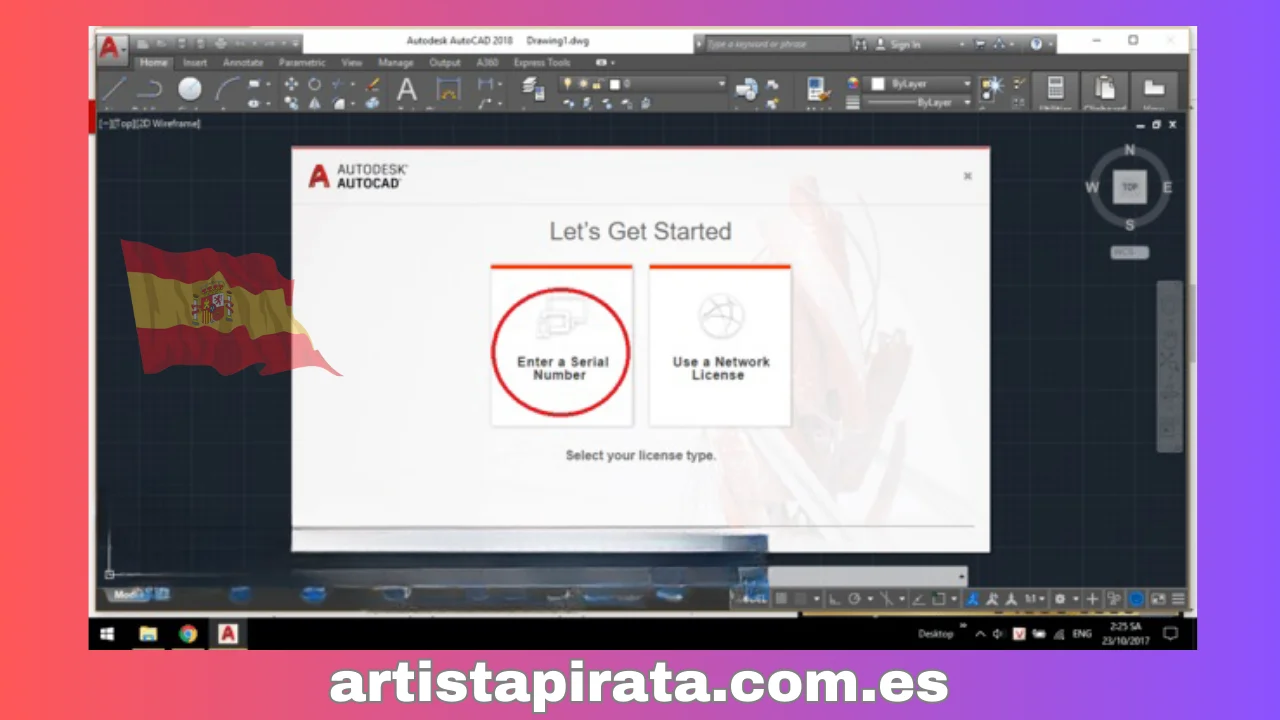The width and height of the screenshot is (1280, 720).
Task: Open Layer Properties icon
Action: 532,89
